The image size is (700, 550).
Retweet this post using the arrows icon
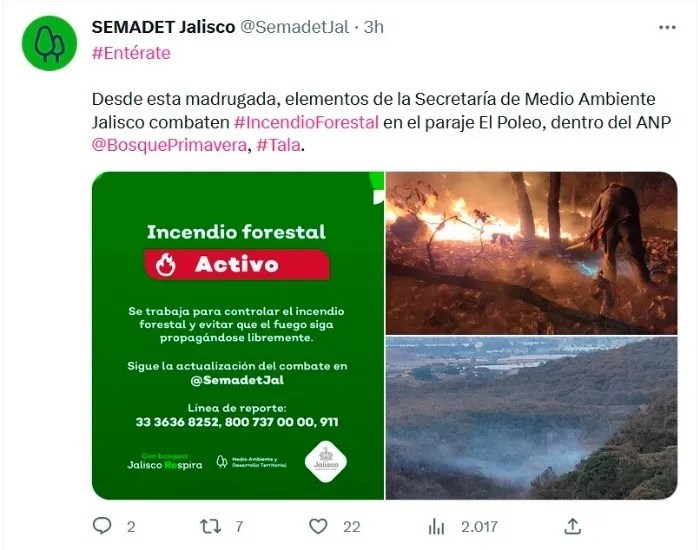point(210,526)
